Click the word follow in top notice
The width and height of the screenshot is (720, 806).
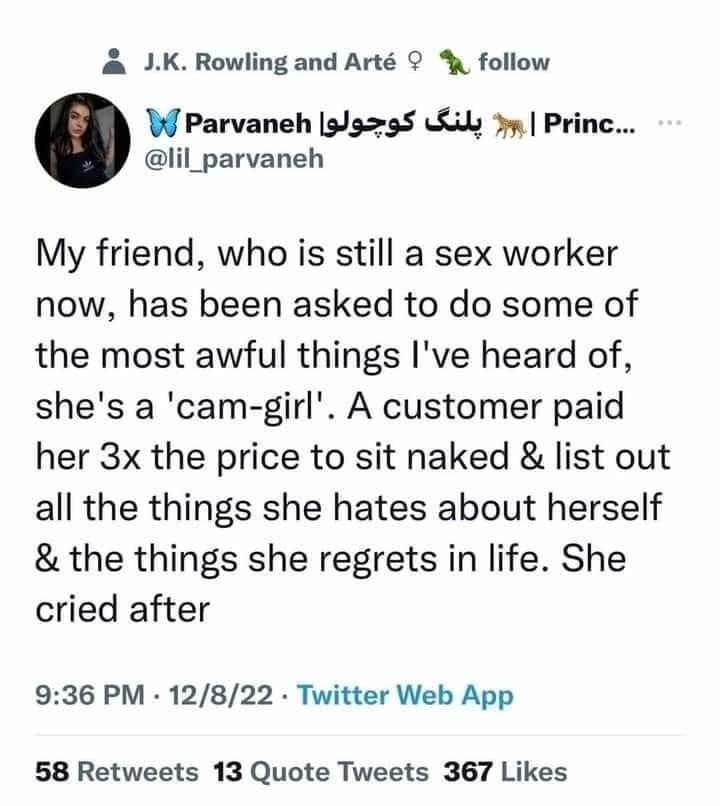click(x=513, y=62)
